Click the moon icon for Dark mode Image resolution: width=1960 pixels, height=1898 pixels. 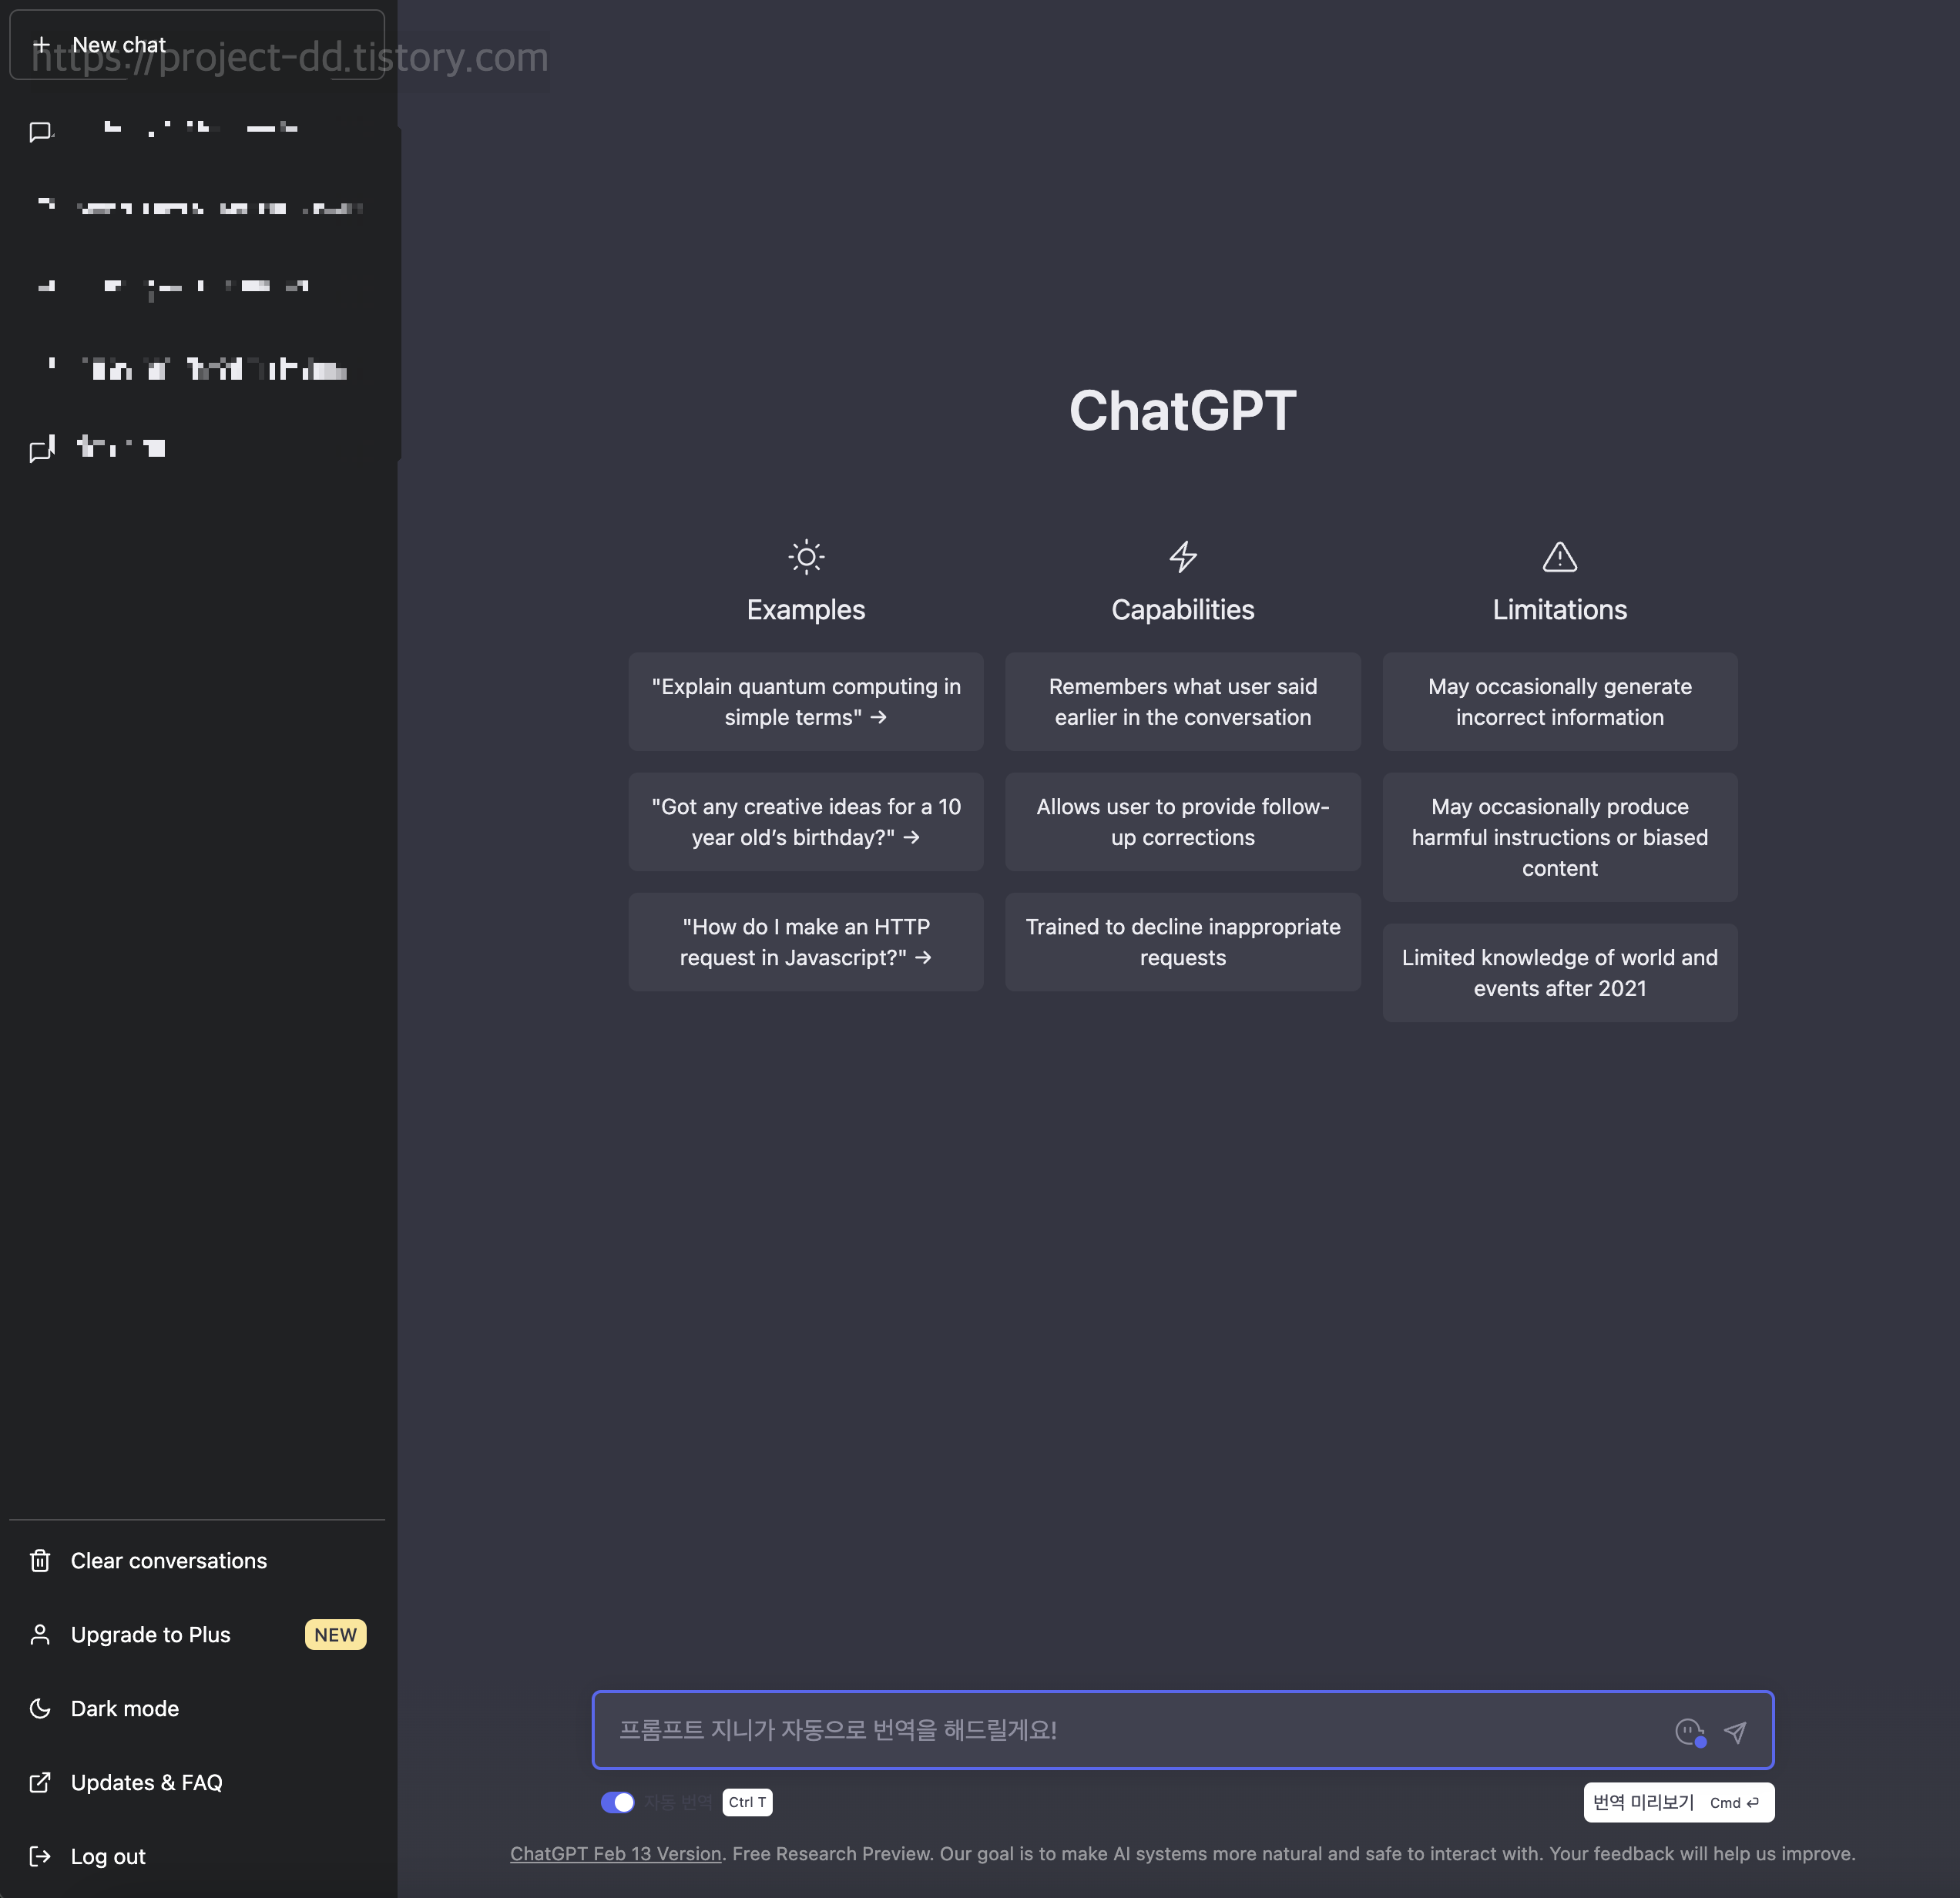tap(40, 1708)
